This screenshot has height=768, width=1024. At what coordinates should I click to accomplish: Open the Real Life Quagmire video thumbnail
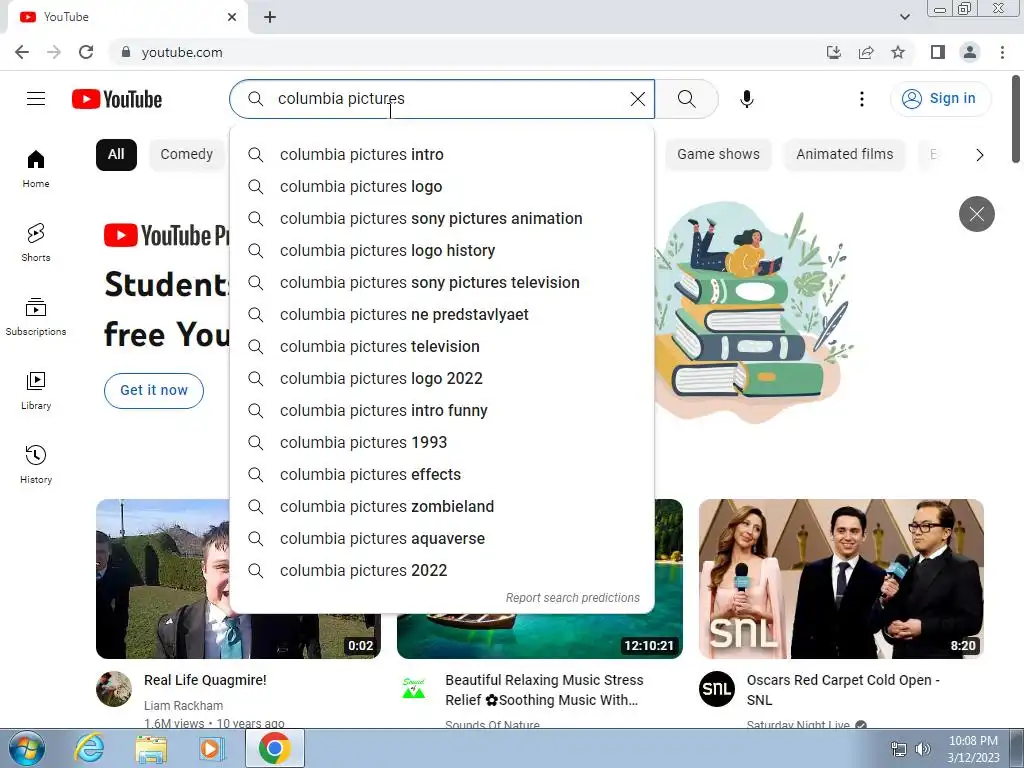pos(163,579)
